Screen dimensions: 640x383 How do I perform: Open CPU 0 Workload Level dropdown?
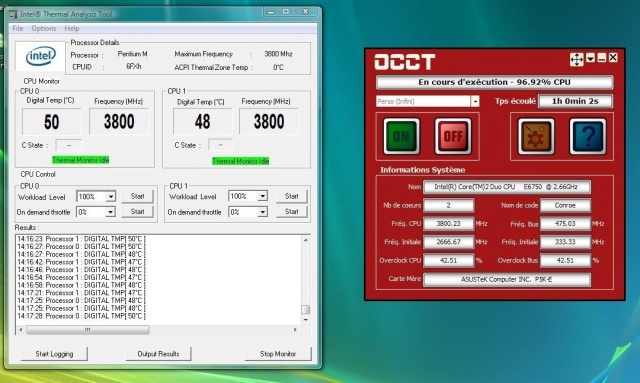[x=110, y=197]
